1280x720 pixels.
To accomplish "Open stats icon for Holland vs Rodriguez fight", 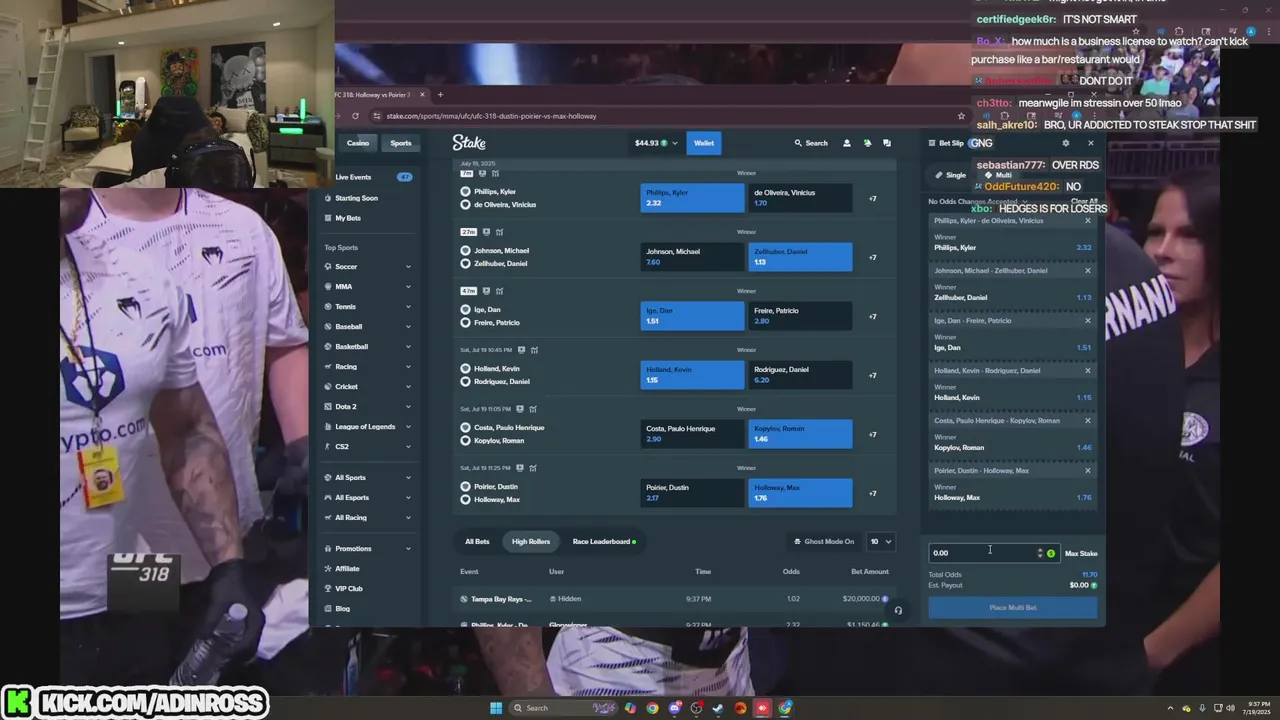I will pos(535,350).
